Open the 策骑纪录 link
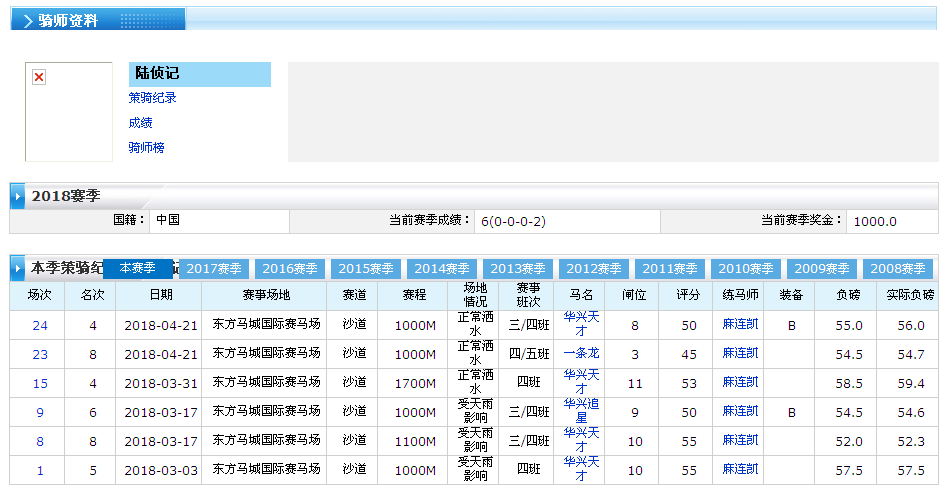Image resolution: width=949 pixels, height=496 pixels. coord(152,98)
